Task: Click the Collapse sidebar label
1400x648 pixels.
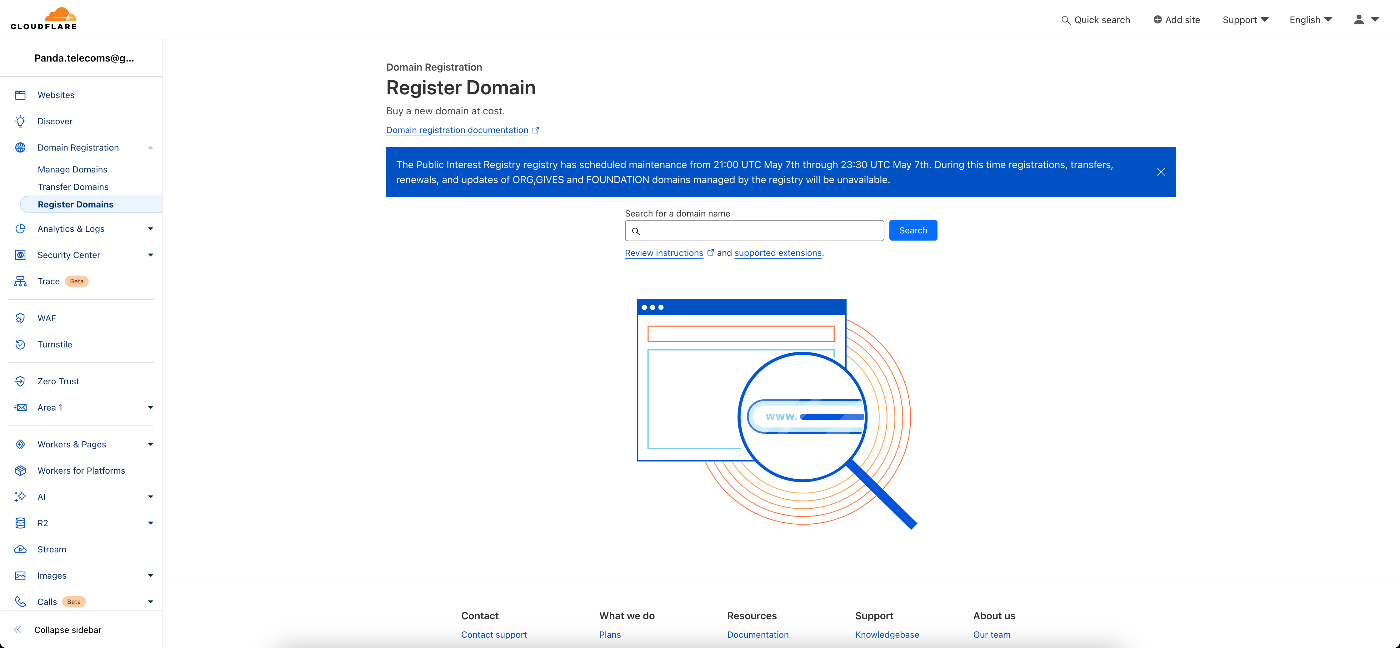Action: (68, 630)
